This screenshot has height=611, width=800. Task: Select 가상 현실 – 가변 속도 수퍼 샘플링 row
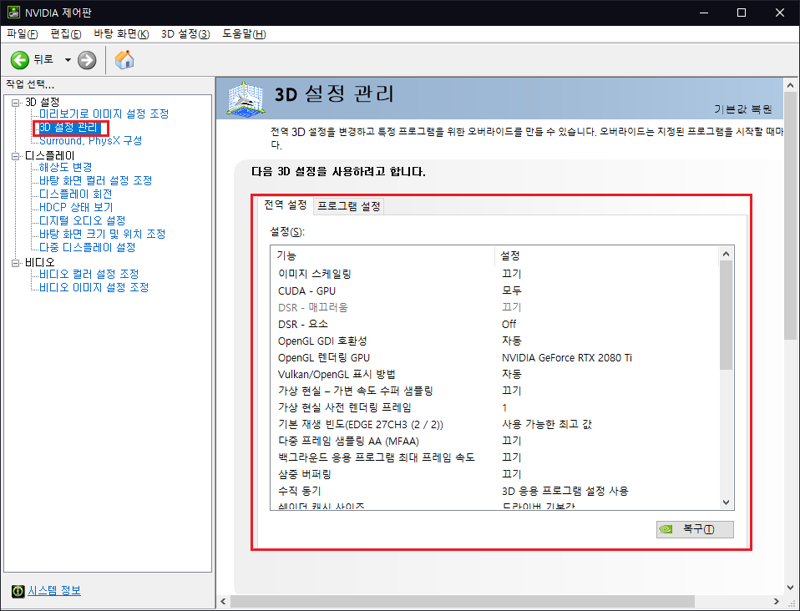click(x=497, y=391)
